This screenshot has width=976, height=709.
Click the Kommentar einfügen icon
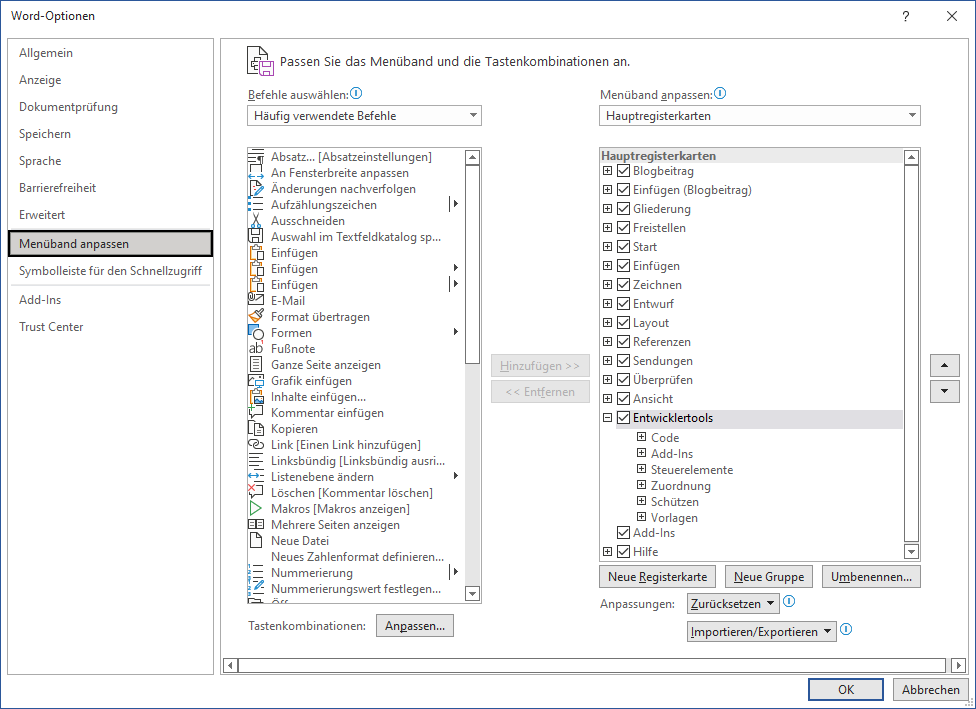tap(256, 413)
